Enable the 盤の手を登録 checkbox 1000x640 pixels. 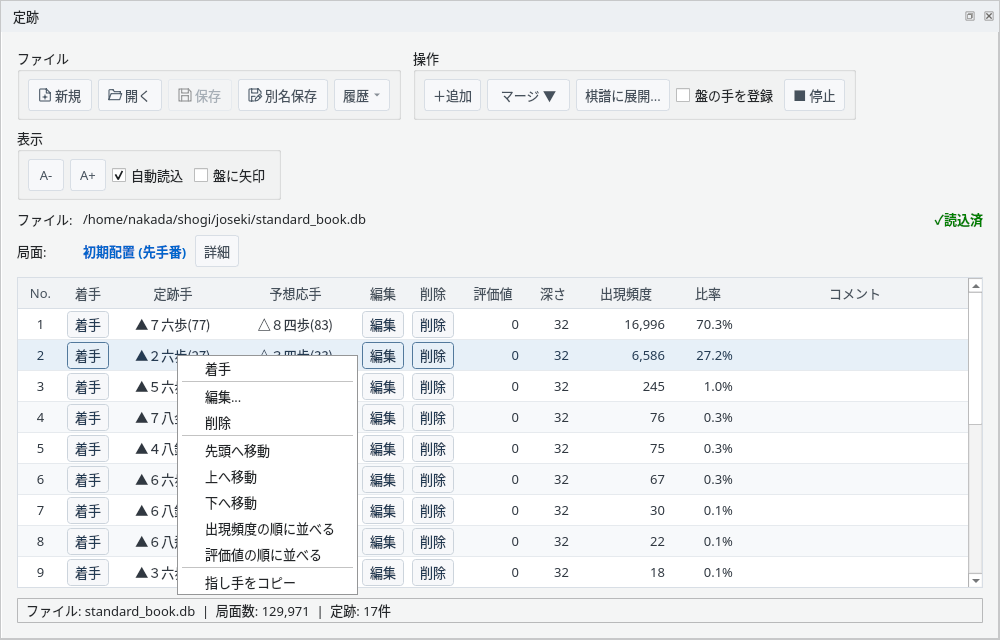pos(683,96)
